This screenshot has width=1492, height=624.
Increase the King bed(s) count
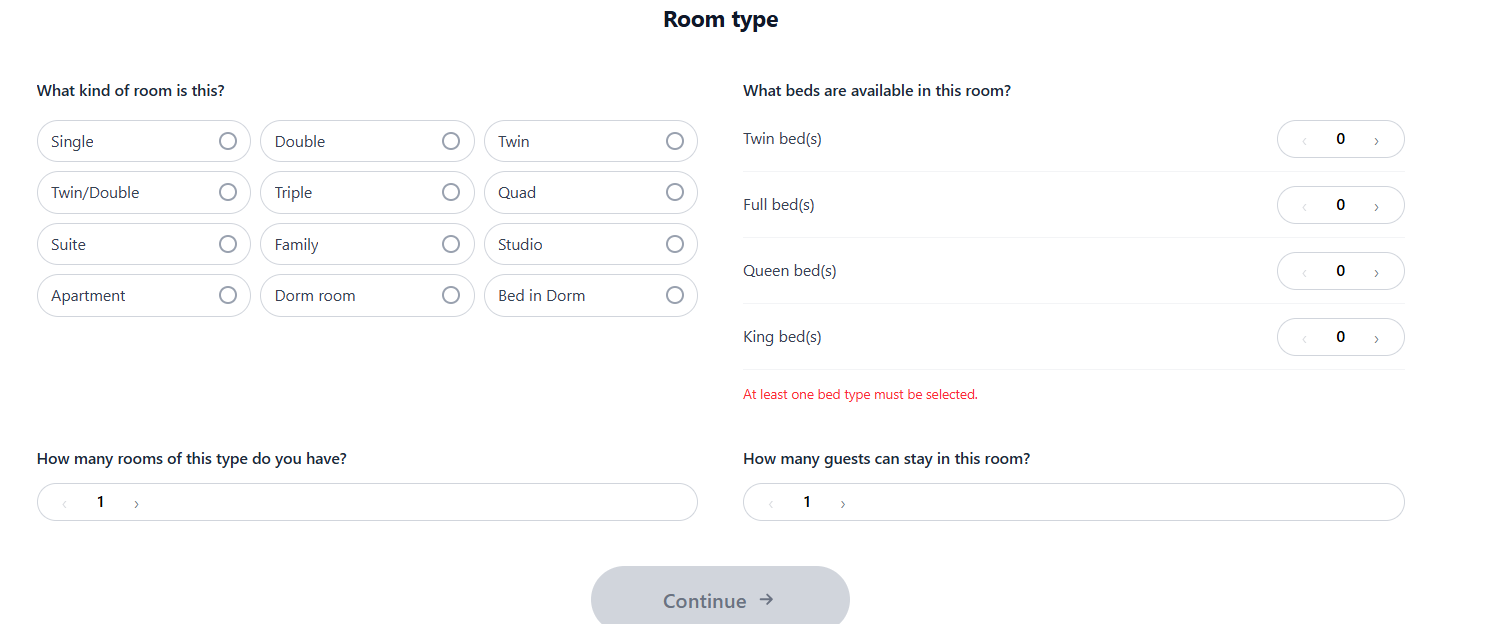pos(1376,338)
